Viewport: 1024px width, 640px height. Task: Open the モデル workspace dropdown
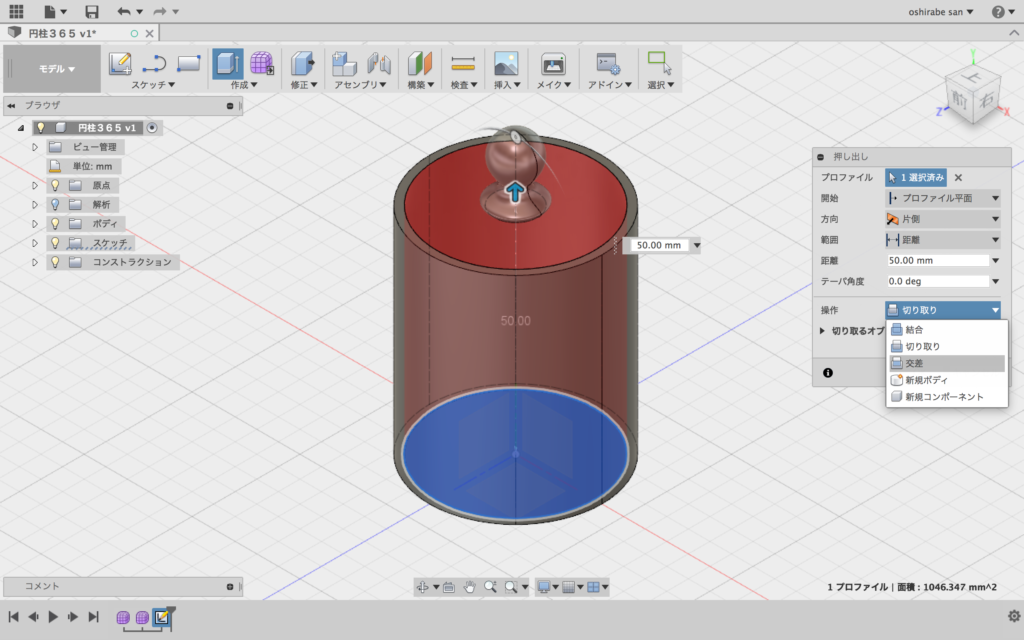pos(56,69)
